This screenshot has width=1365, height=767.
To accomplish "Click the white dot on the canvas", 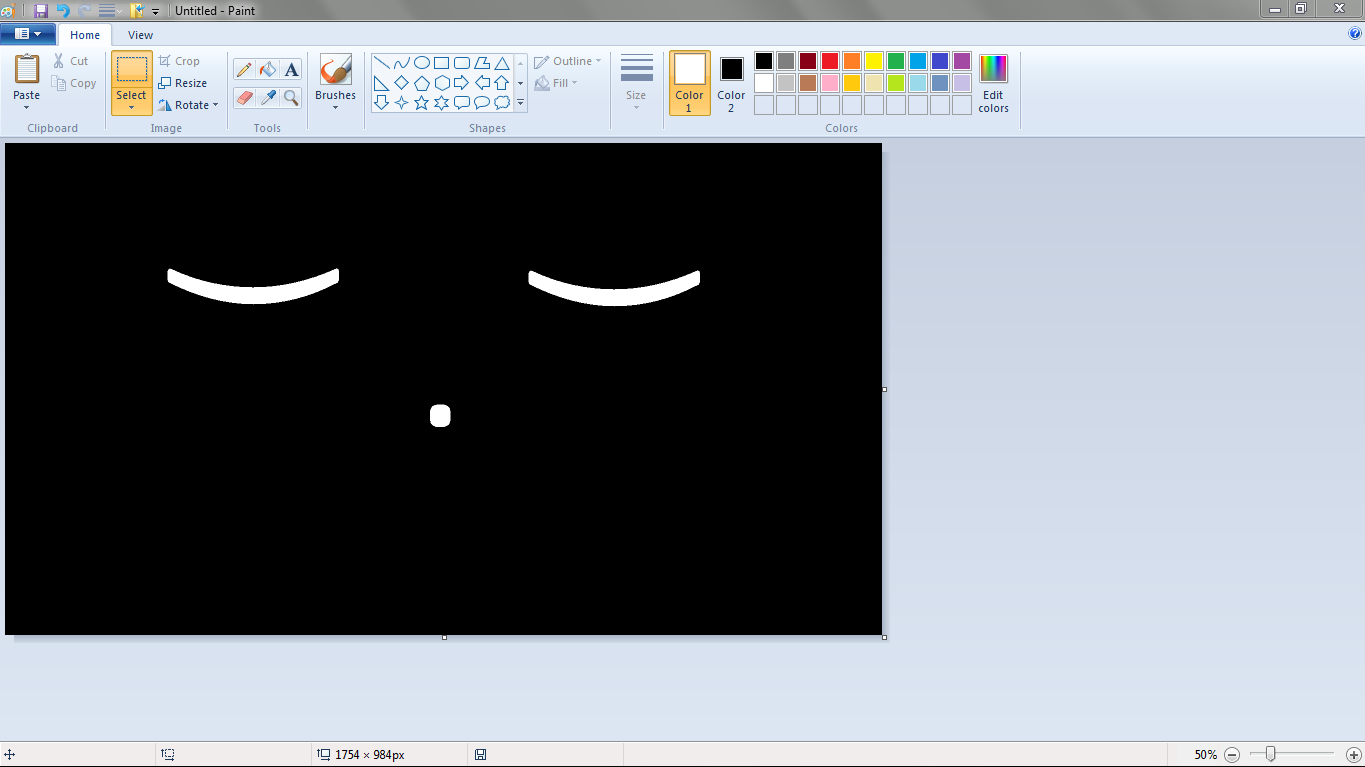I will coord(440,416).
